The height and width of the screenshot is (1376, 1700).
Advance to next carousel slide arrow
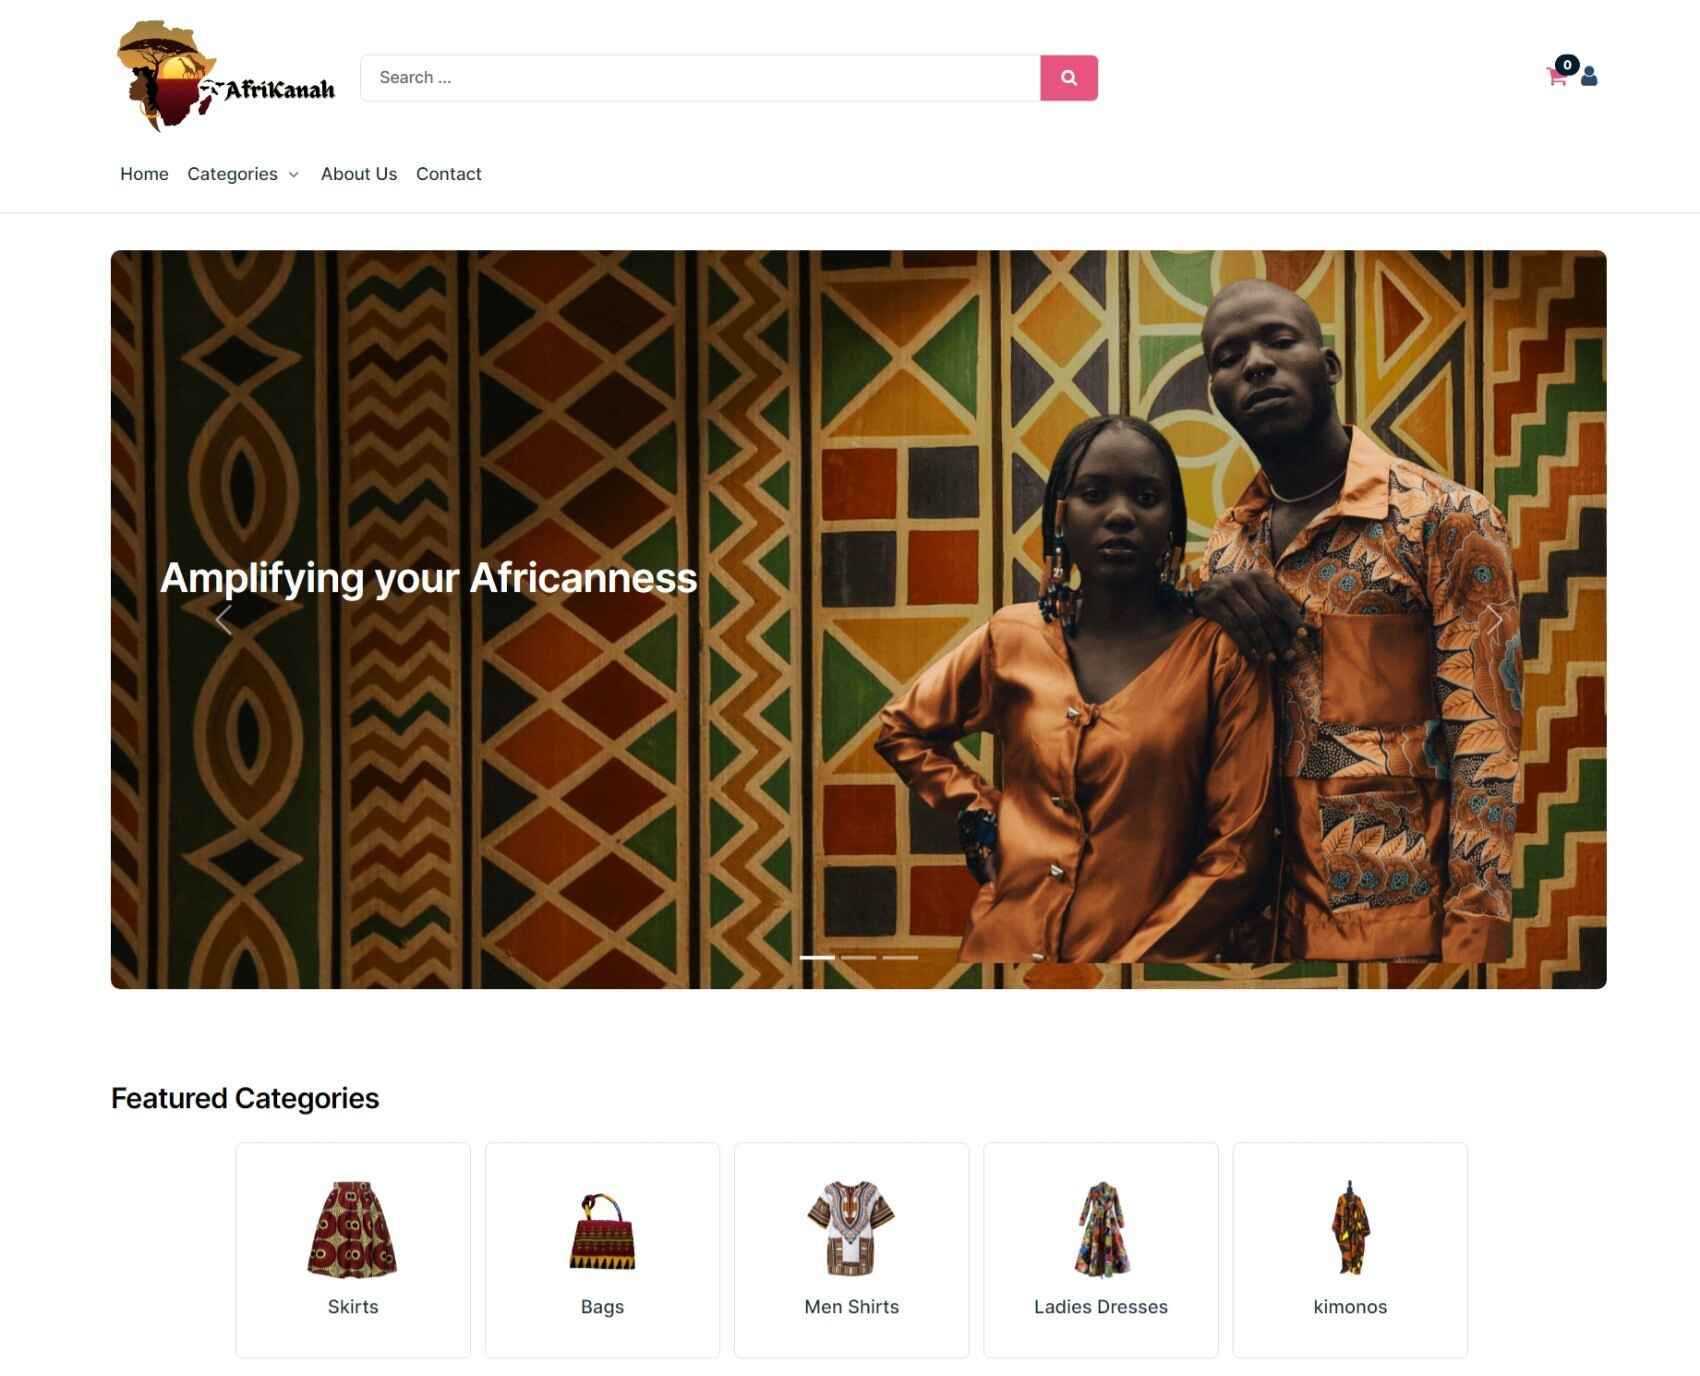(x=1494, y=620)
